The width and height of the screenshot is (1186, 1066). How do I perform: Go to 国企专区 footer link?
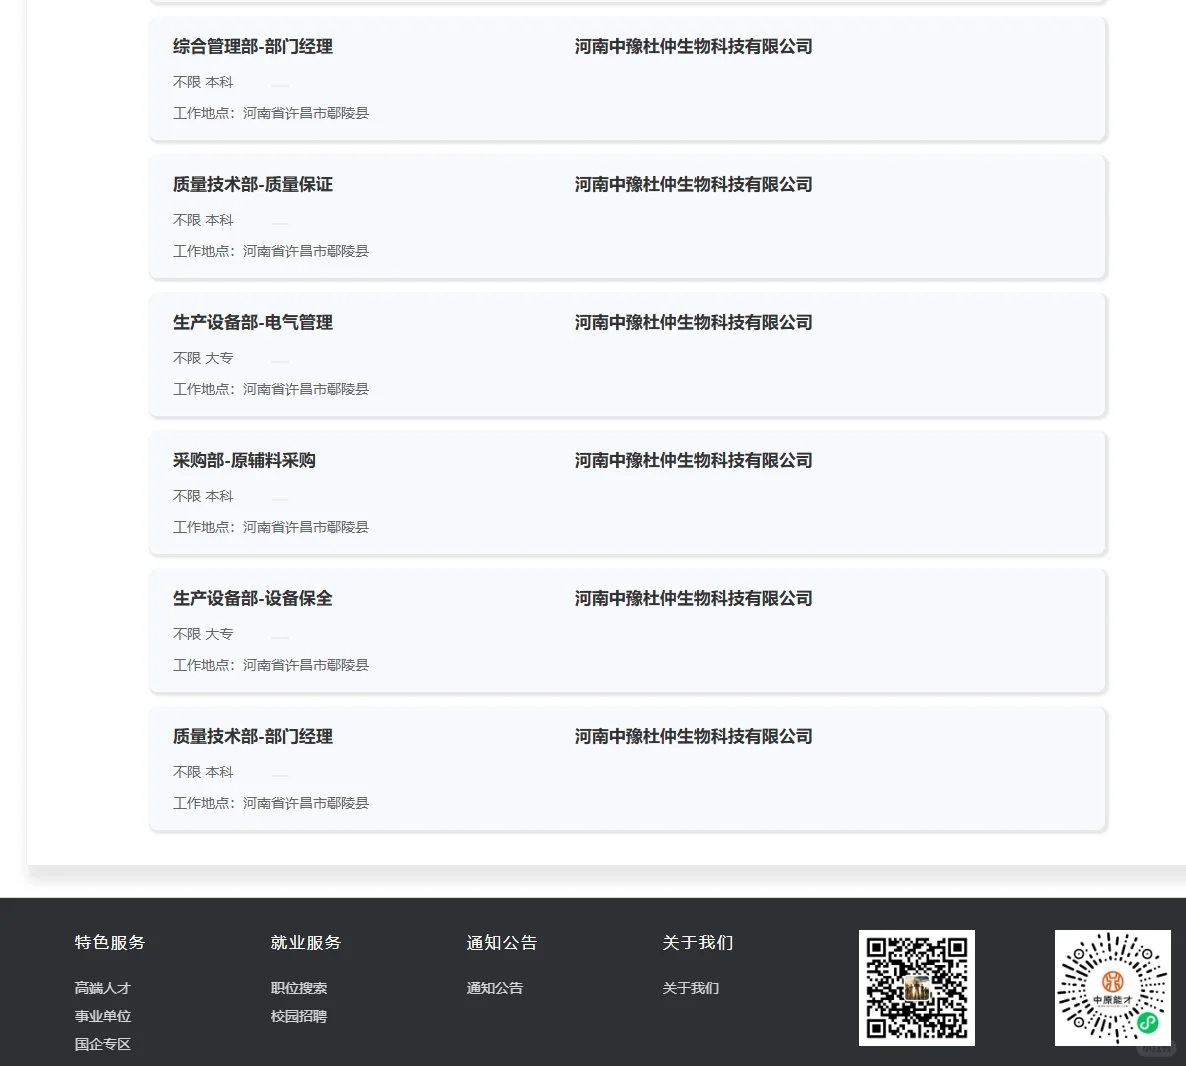[103, 1044]
